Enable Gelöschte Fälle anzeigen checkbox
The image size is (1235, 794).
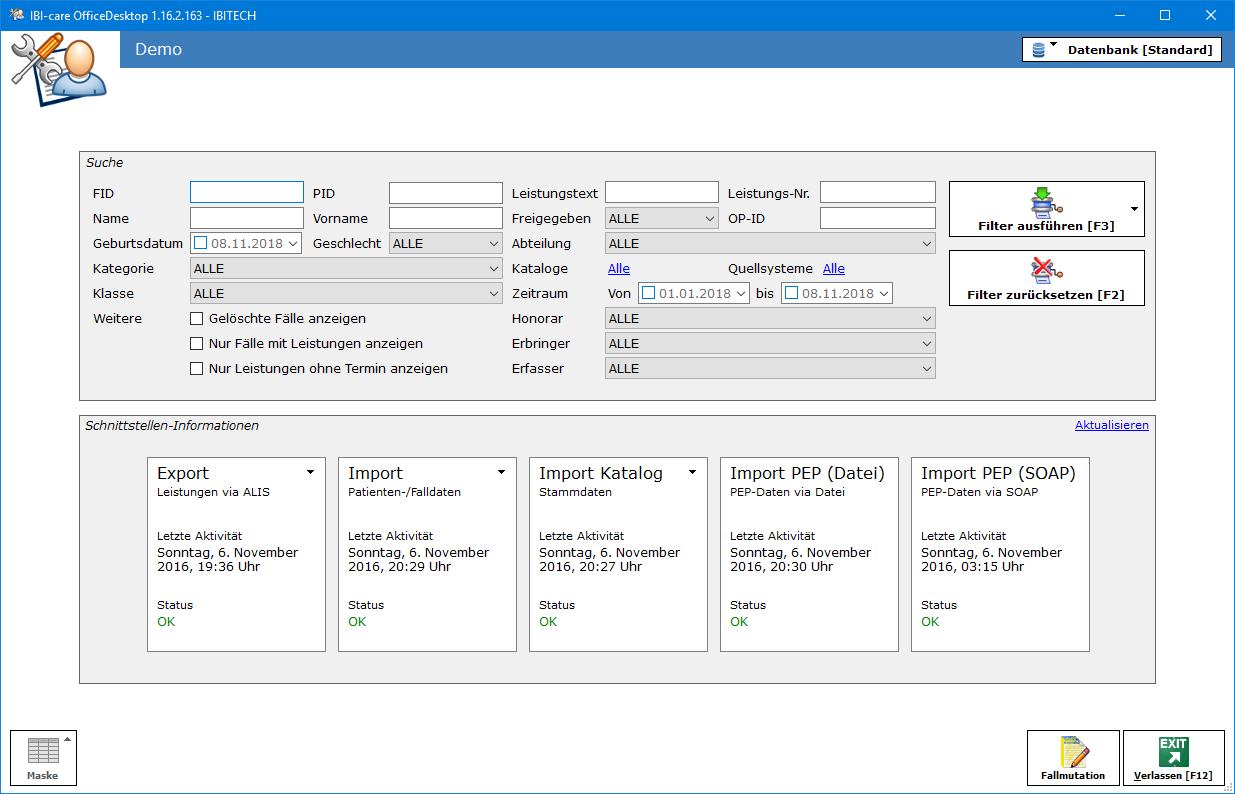coord(197,319)
